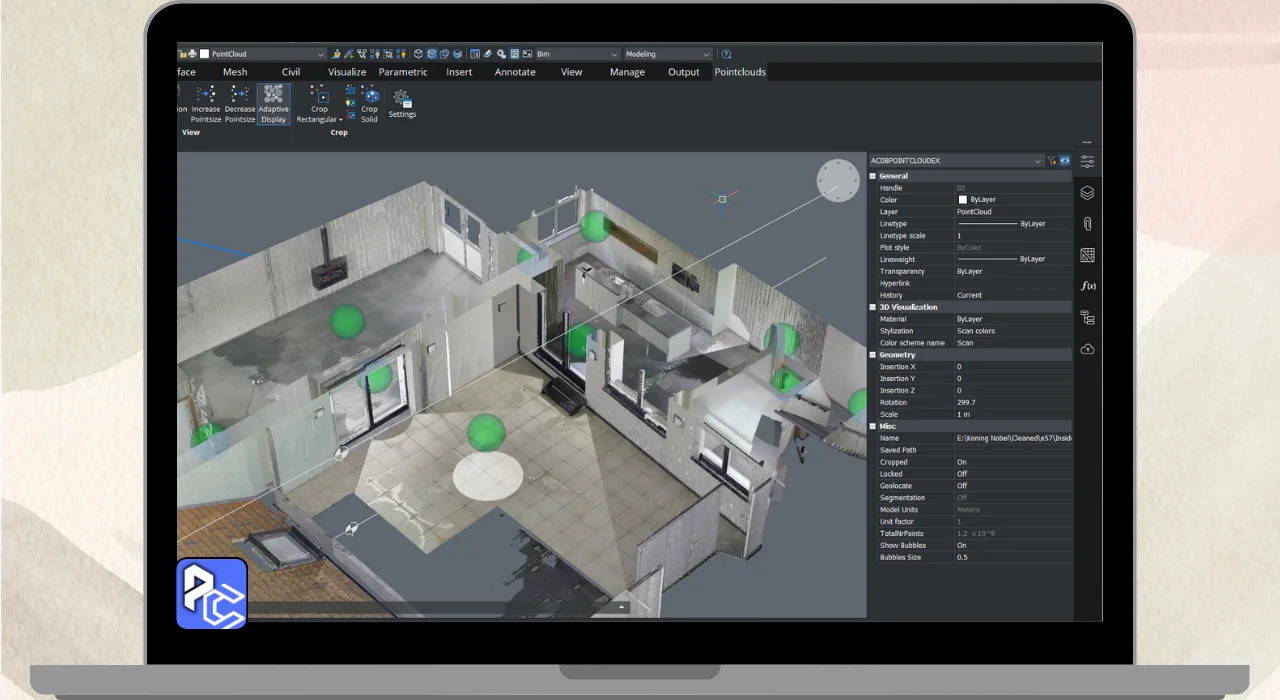1280x700 pixels.
Task: Expand the Modeling workspace dropdown
Action: (x=706, y=54)
